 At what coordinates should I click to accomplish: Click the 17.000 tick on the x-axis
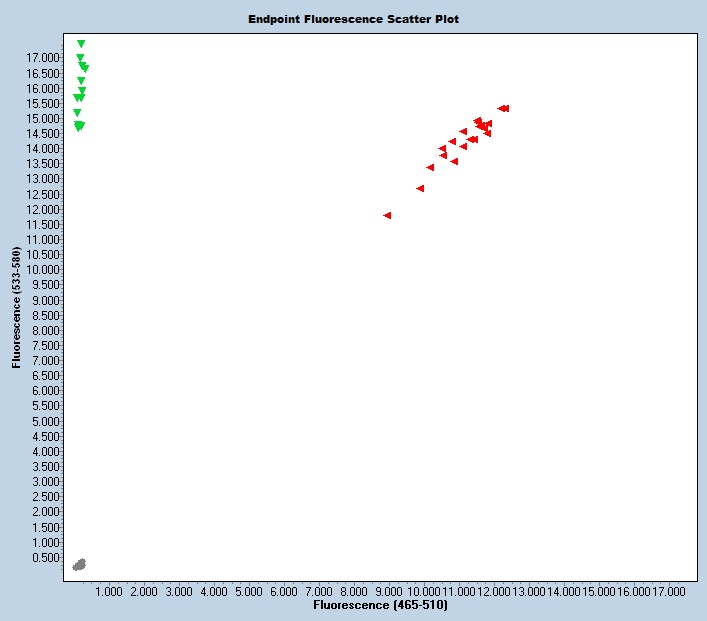click(x=668, y=591)
